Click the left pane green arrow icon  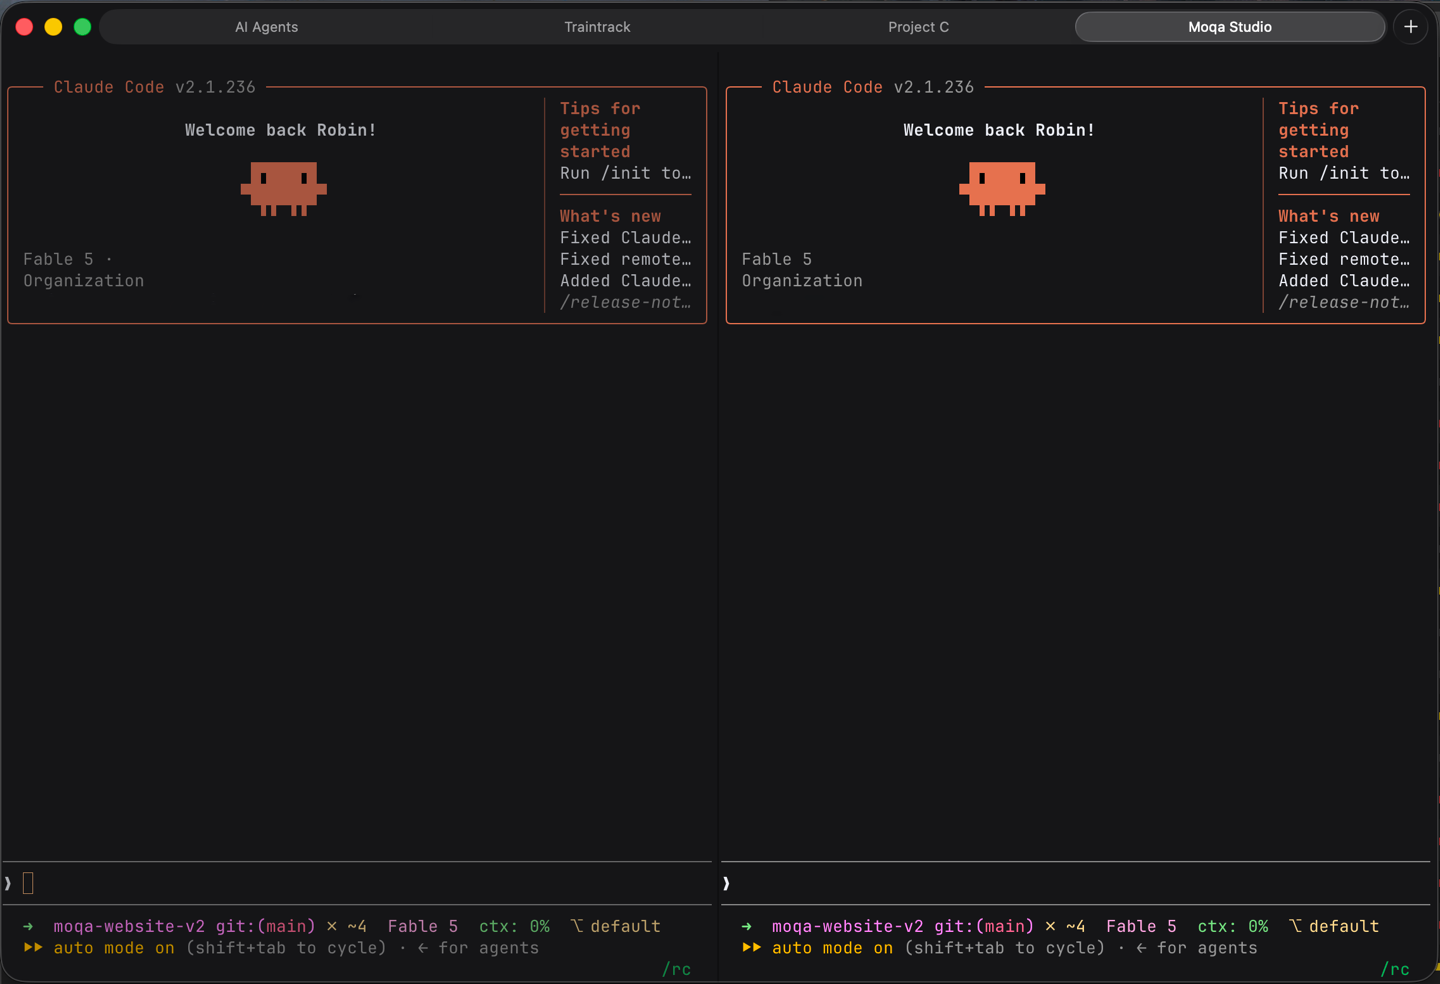(29, 927)
